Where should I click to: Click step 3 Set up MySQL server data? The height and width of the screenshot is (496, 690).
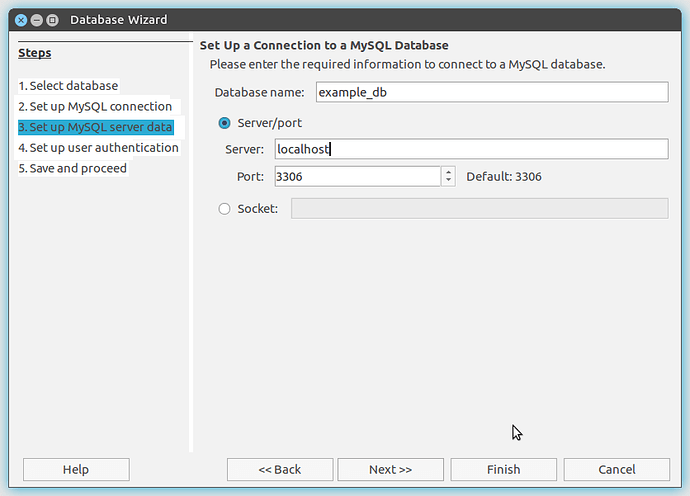click(95, 127)
